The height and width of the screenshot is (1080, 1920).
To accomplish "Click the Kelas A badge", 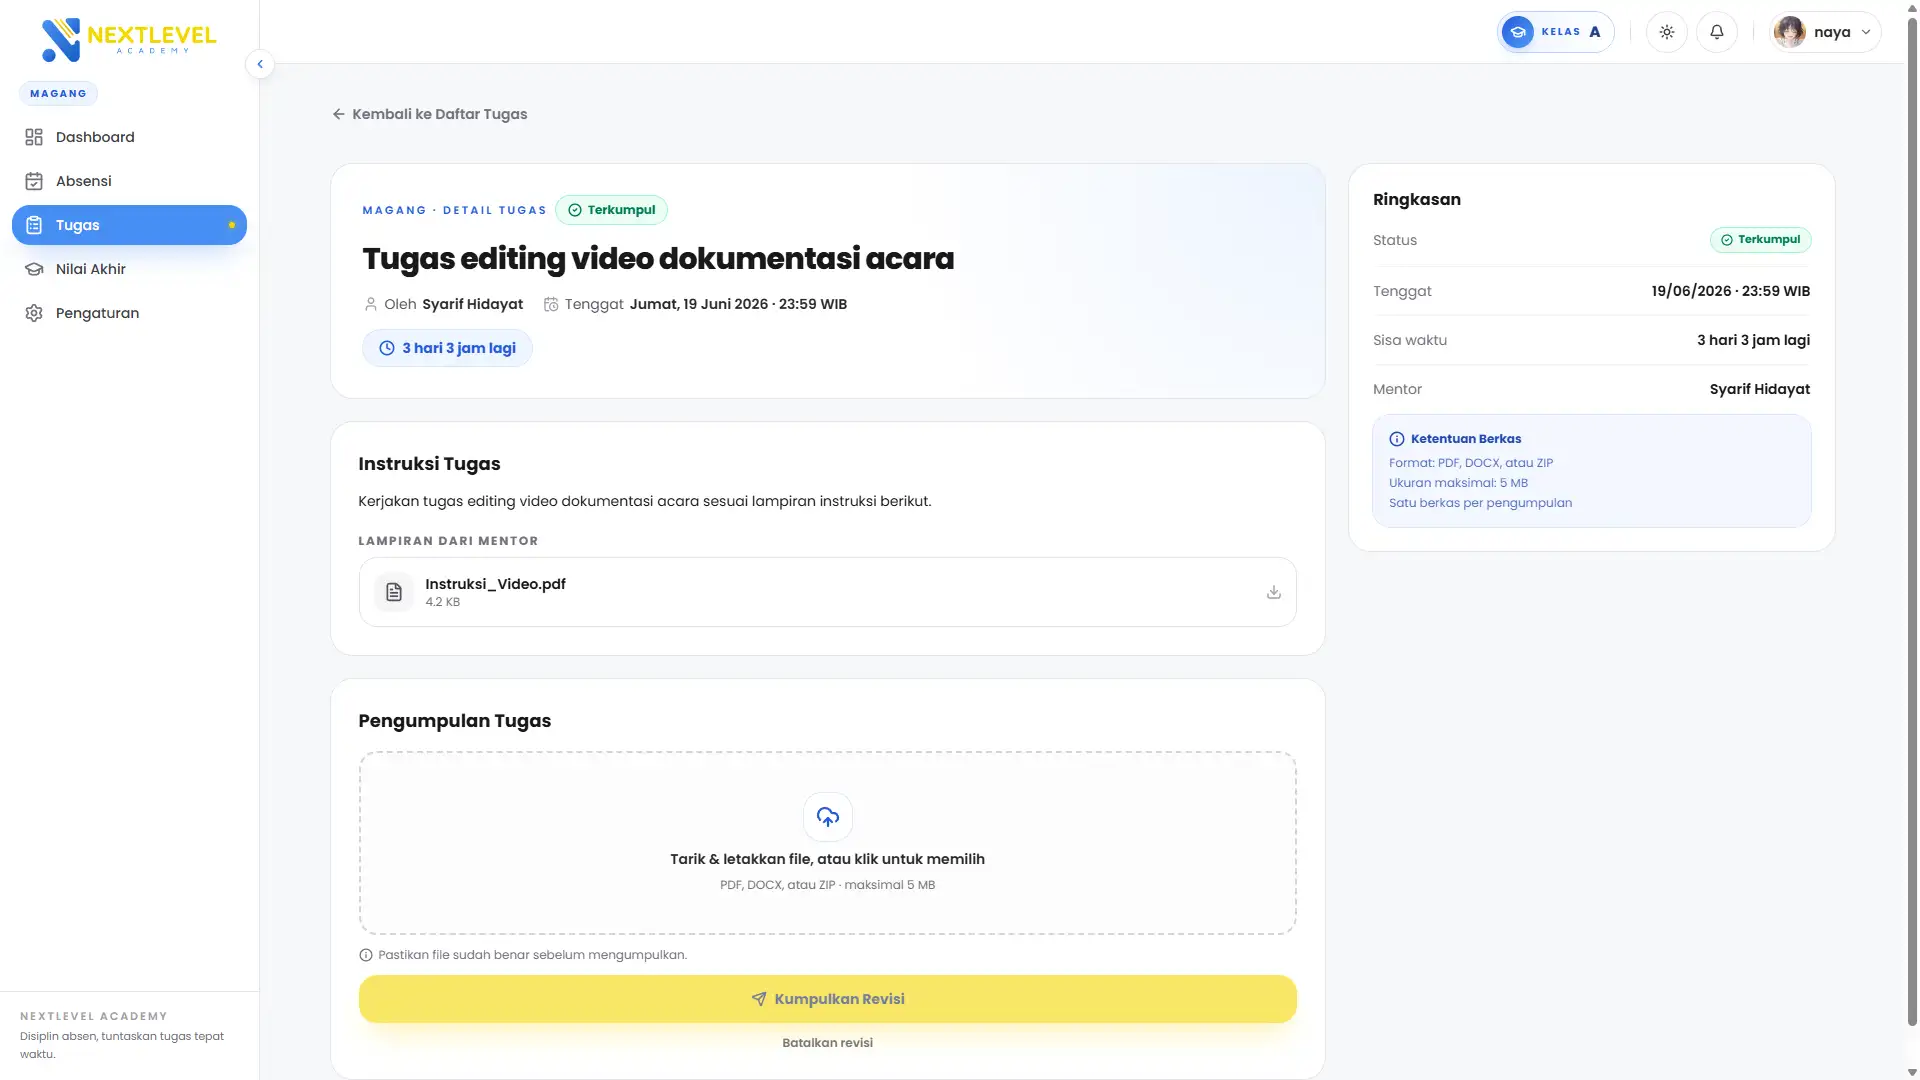I will pos(1556,32).
